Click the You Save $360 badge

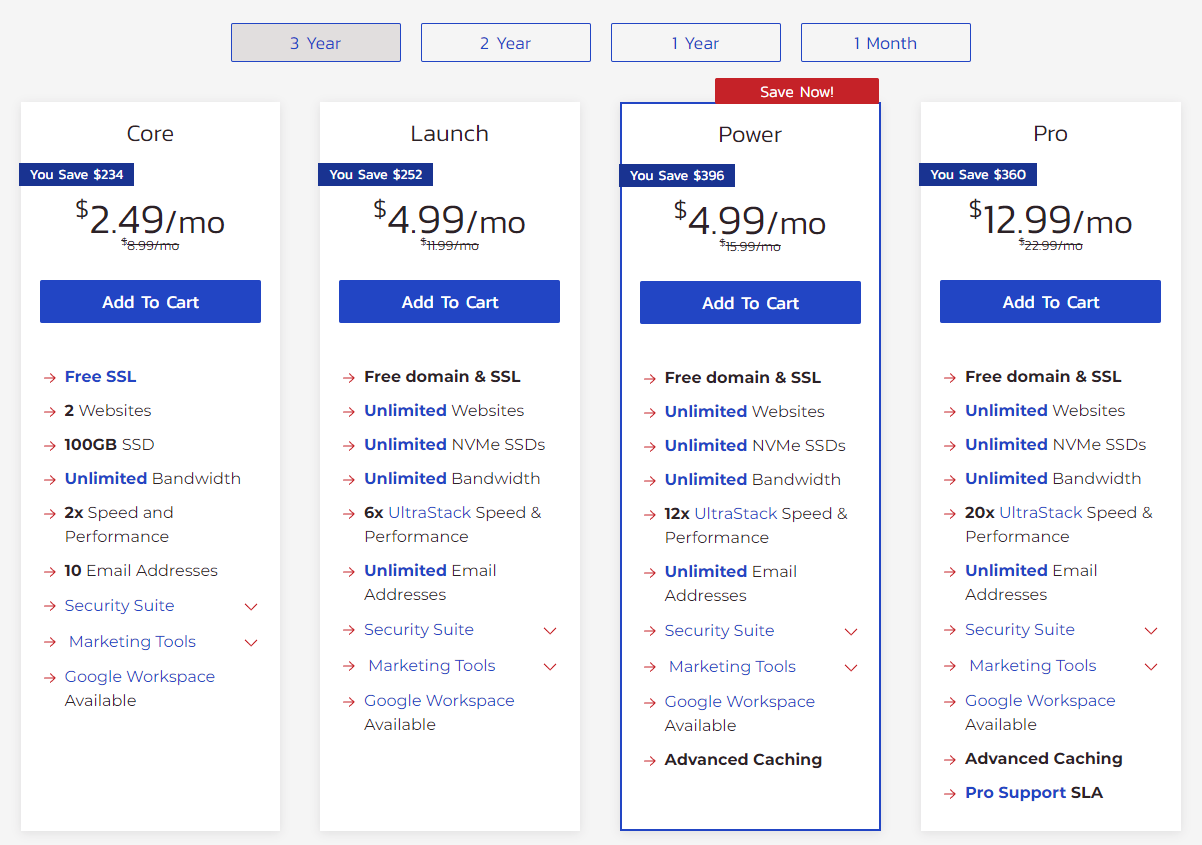pyautogui.click(x=977, y=174)
